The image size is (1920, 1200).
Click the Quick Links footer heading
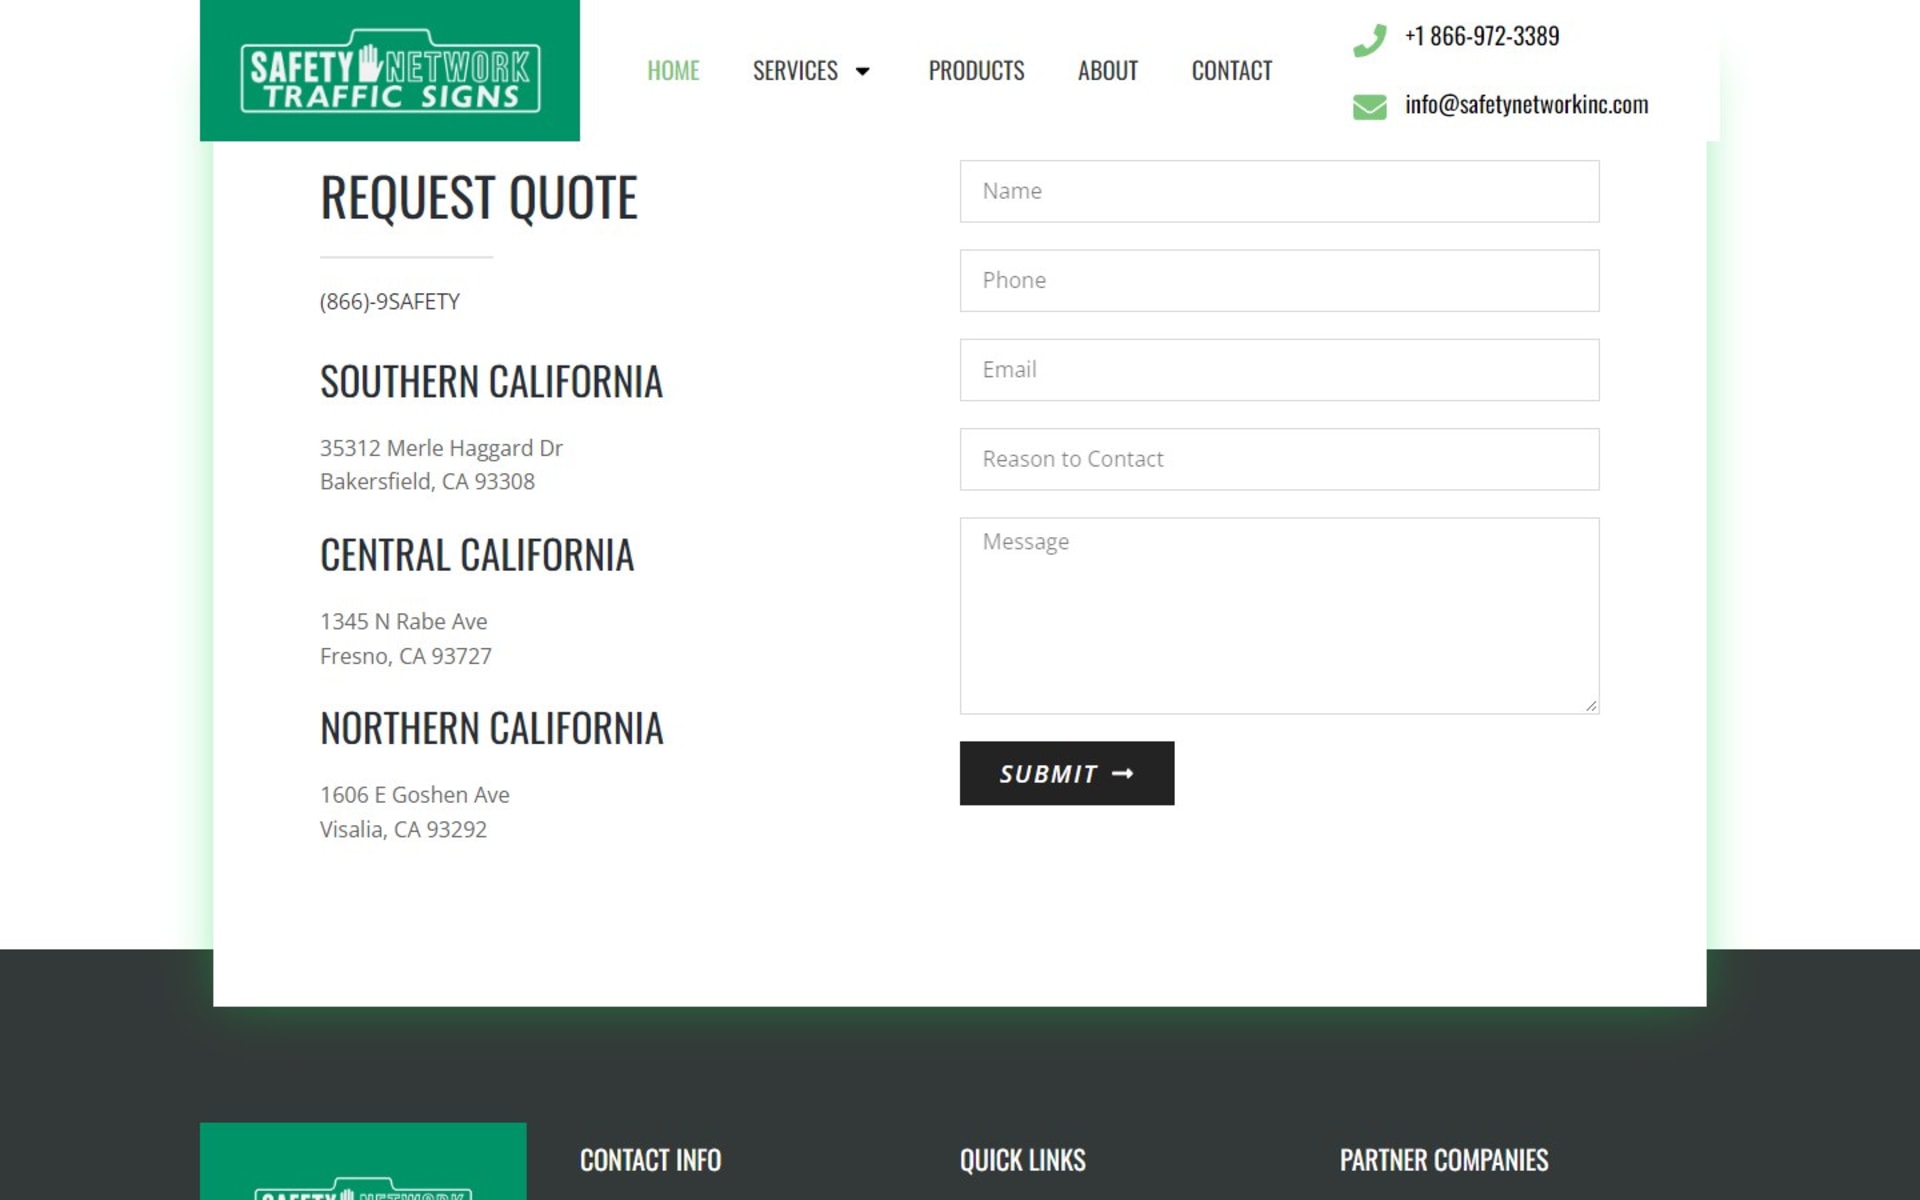(1023, 1160)
